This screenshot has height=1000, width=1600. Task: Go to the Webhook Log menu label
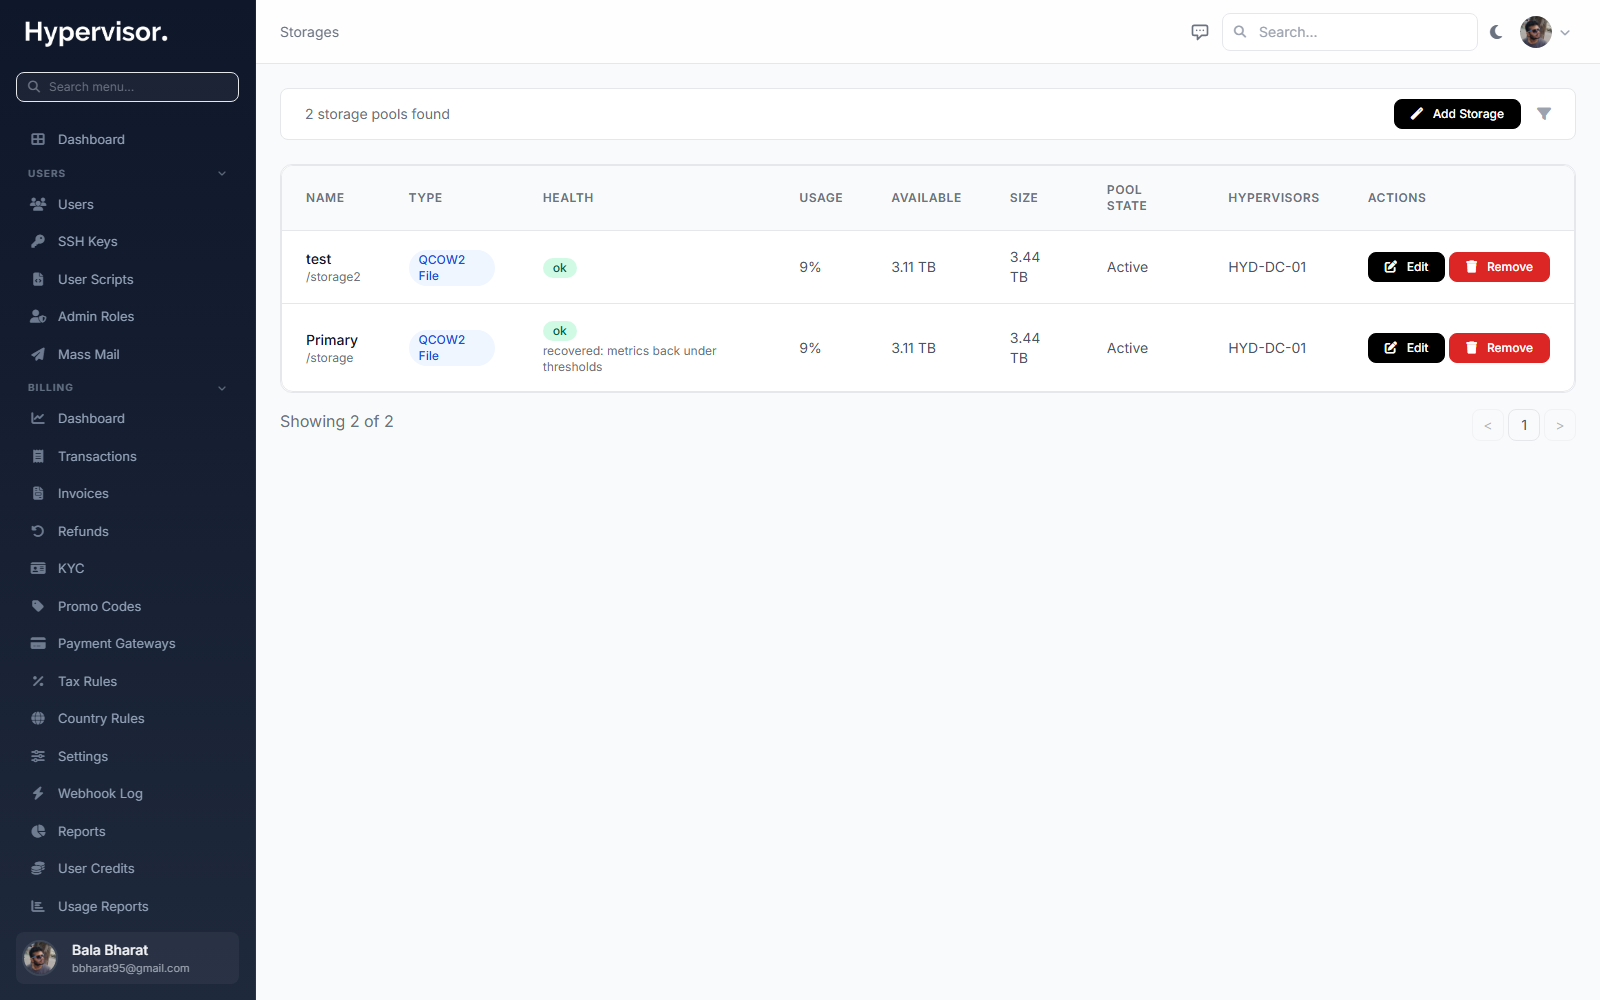(100, 793)
